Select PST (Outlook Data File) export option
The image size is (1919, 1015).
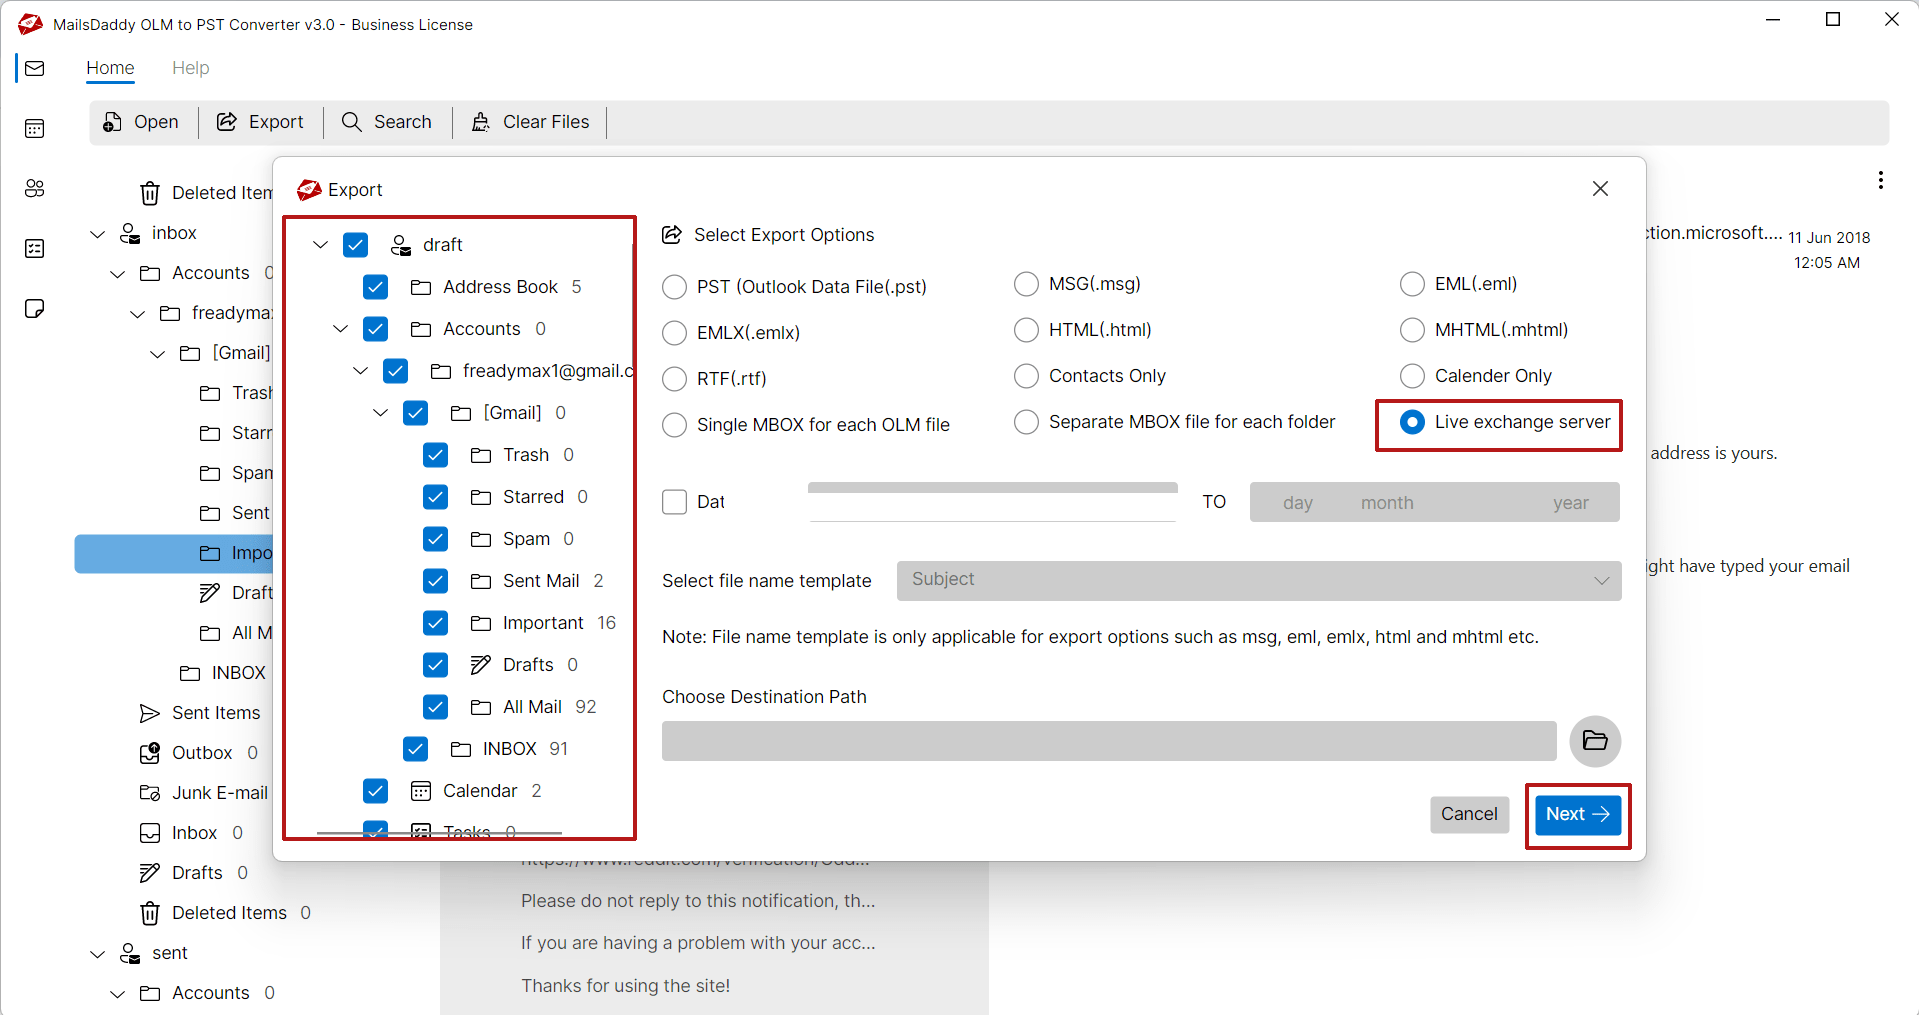coord(675,287)
